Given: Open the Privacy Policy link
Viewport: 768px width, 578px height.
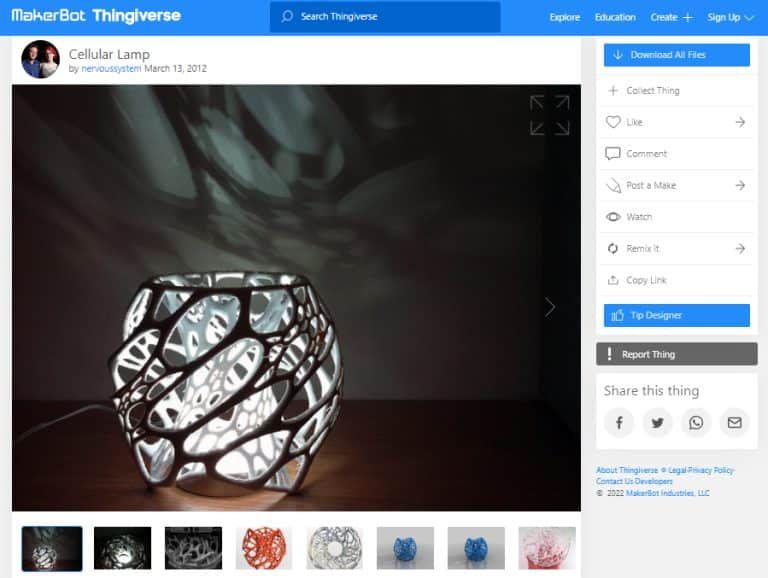Looking at the screenshot, I should [711, 470].
